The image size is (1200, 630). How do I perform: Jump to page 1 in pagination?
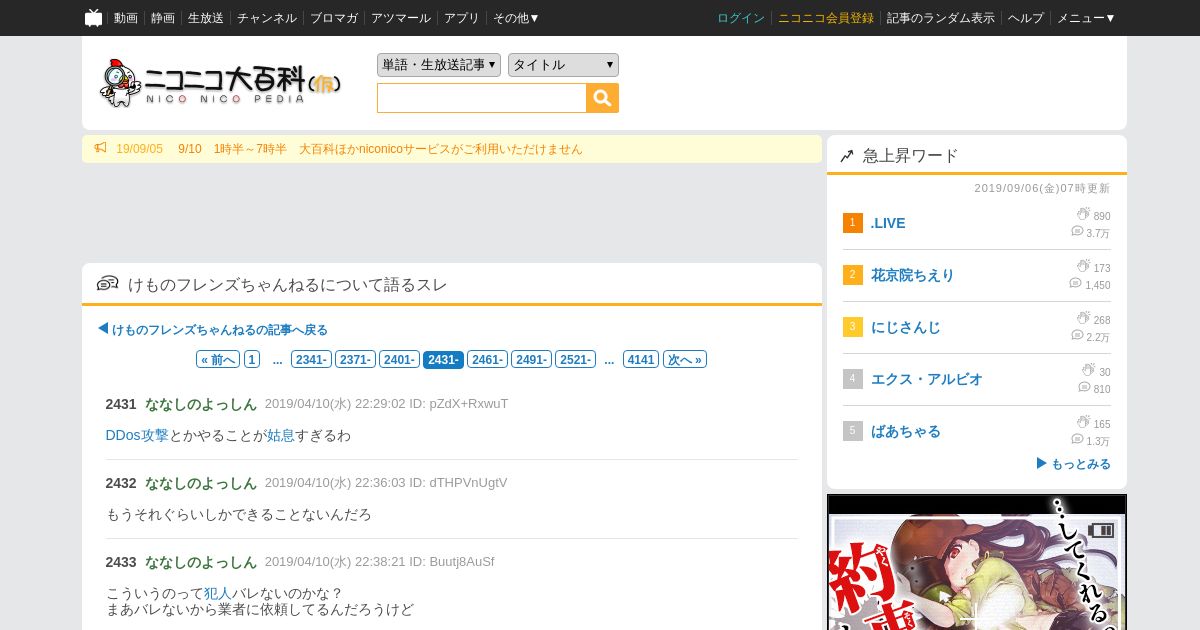point(252,359)
